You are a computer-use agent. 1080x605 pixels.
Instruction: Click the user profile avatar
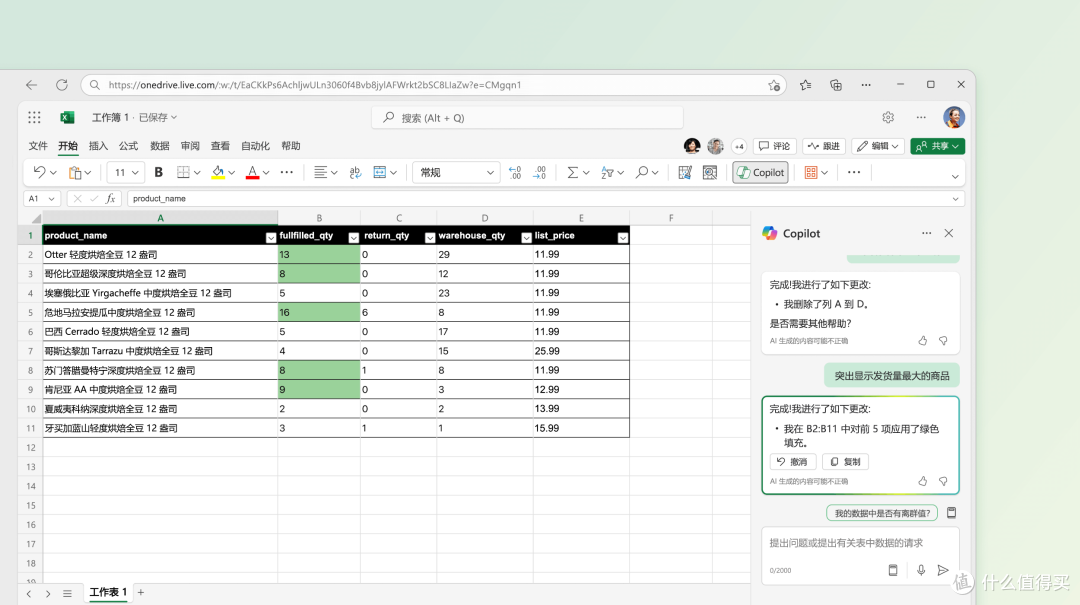click(954, 118)
